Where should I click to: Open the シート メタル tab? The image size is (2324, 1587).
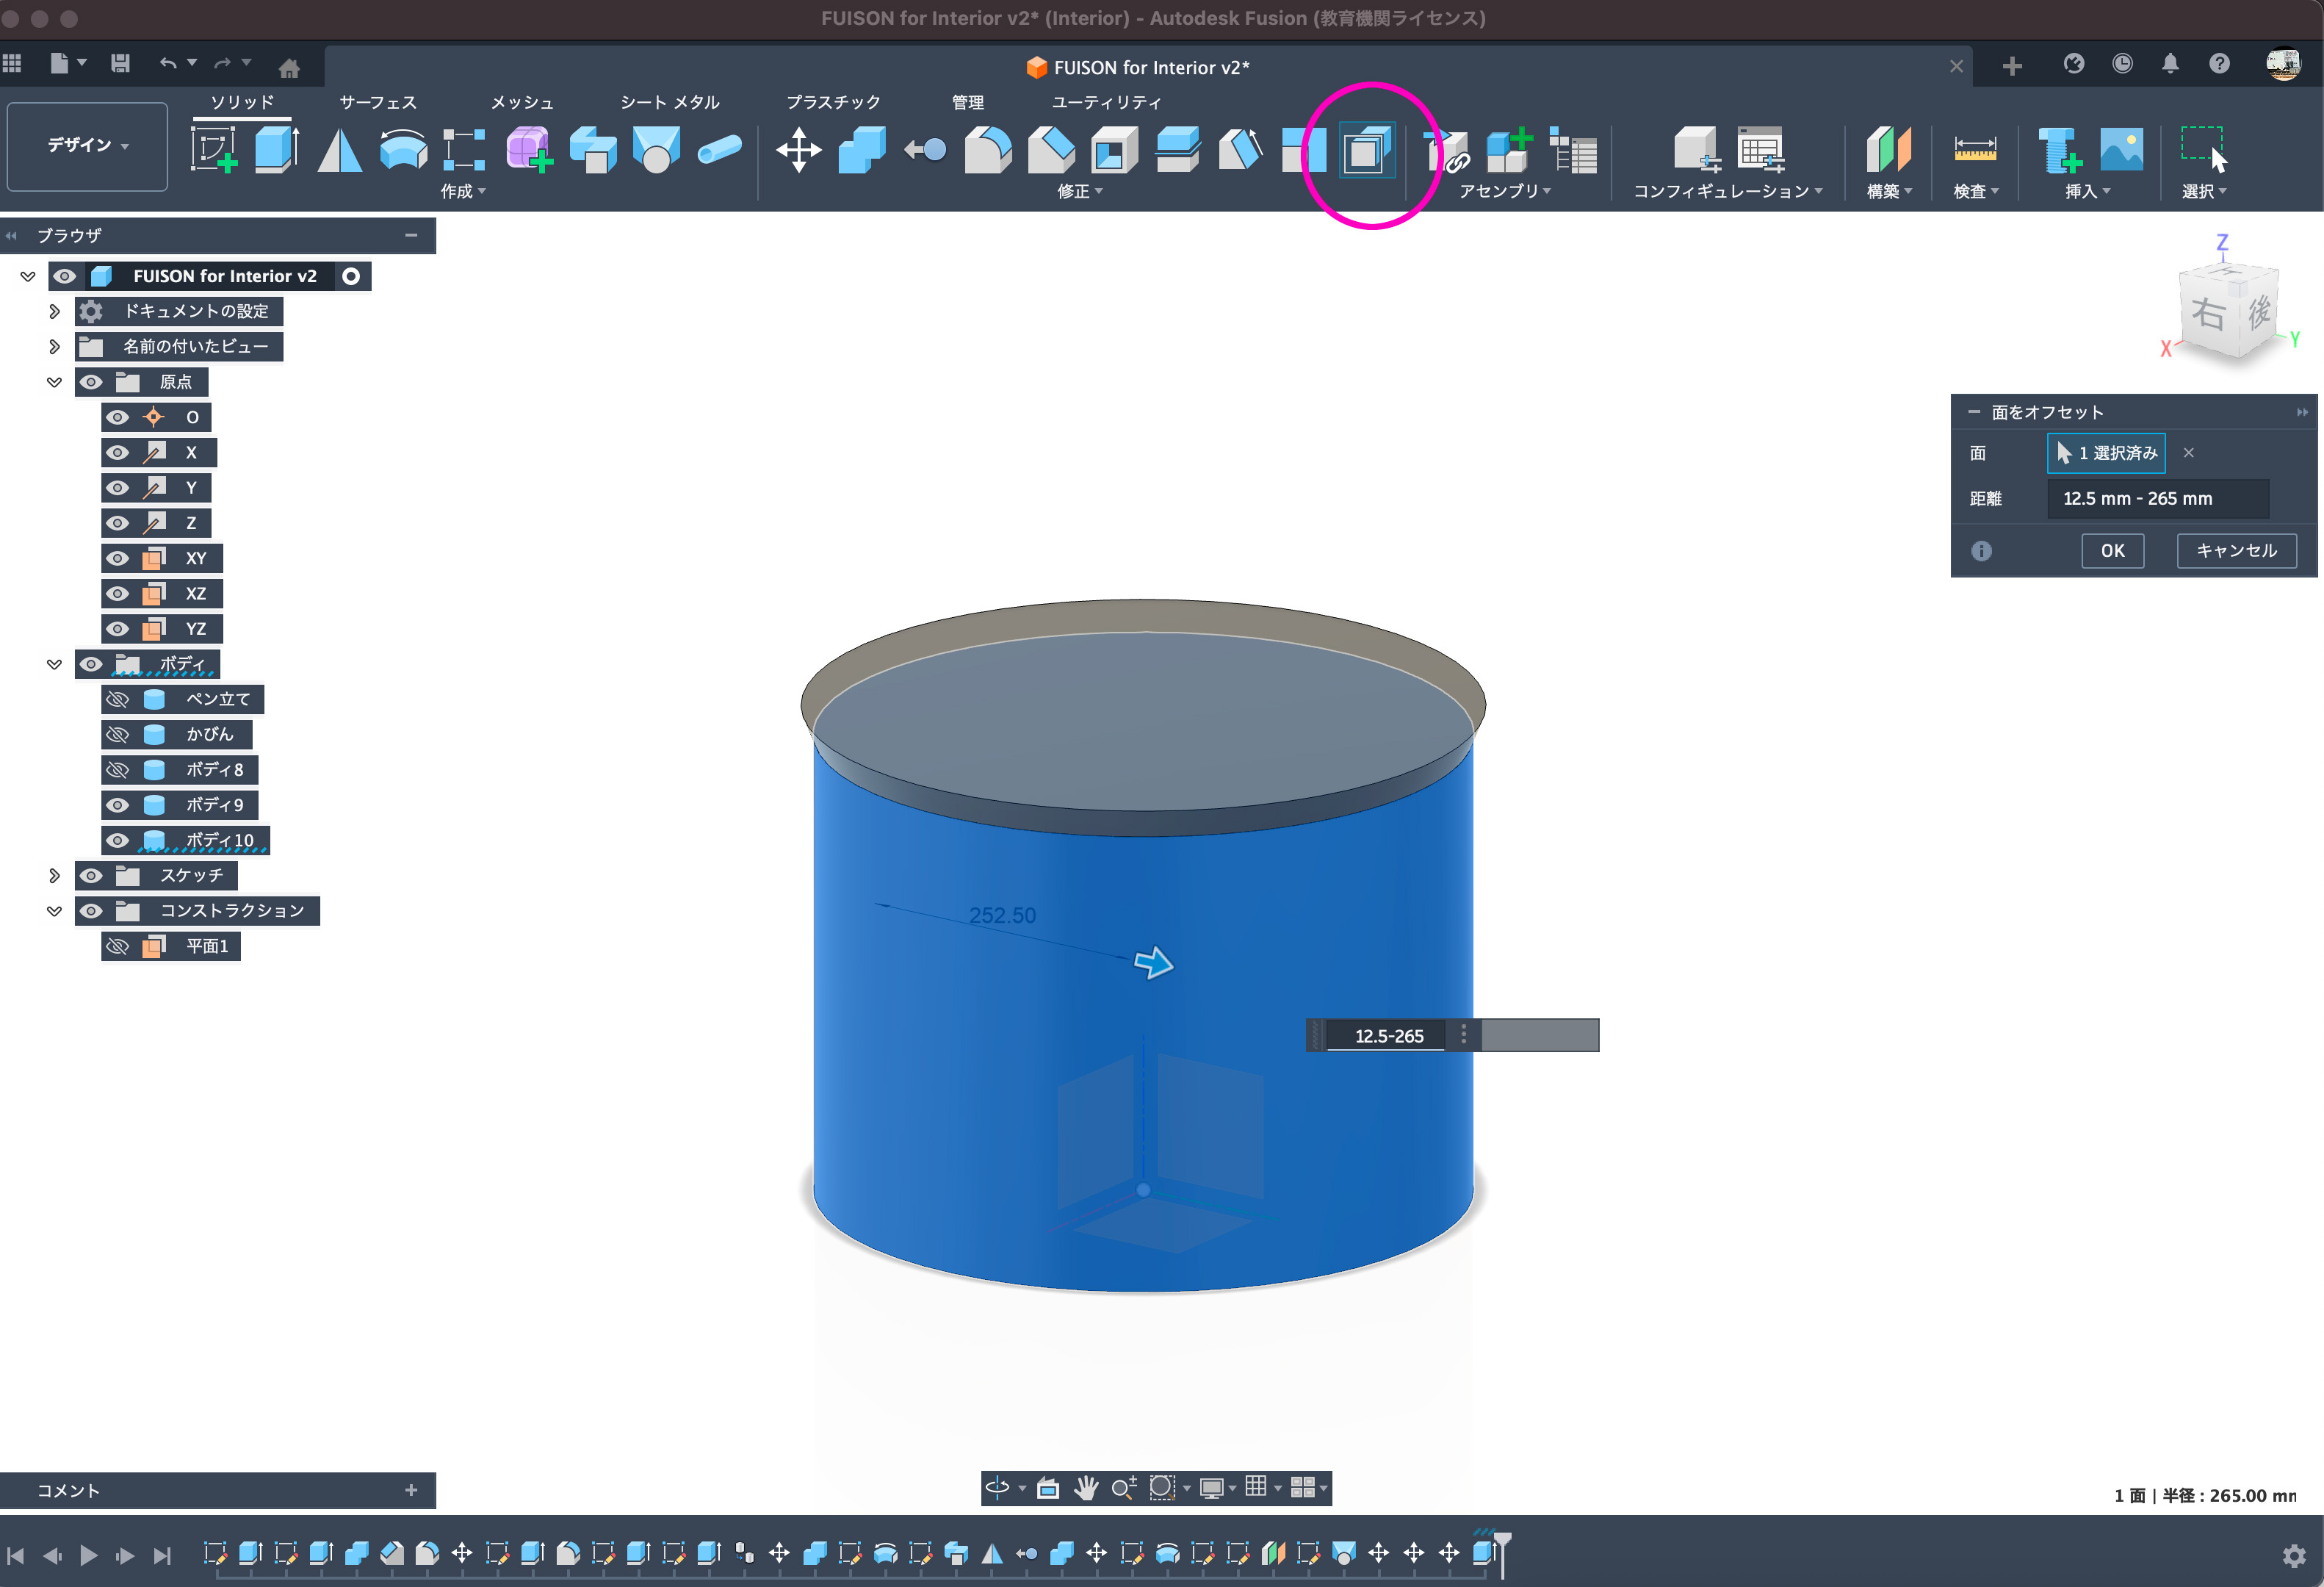[669, 102]
